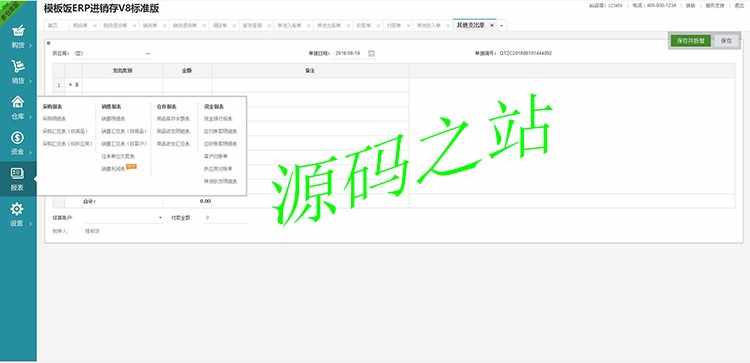
Task: Open 销售明细表 in the reports menu
Action: [x=113, y=118]
